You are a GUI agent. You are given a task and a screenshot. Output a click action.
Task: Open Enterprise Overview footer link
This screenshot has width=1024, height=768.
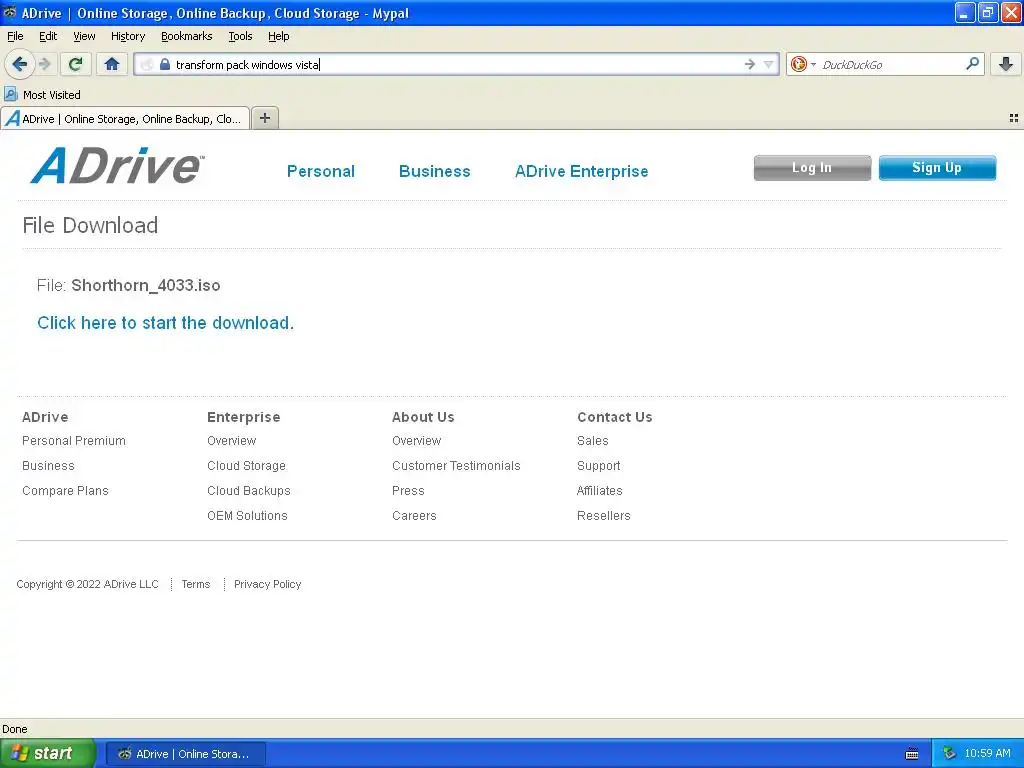click(231, 441)
